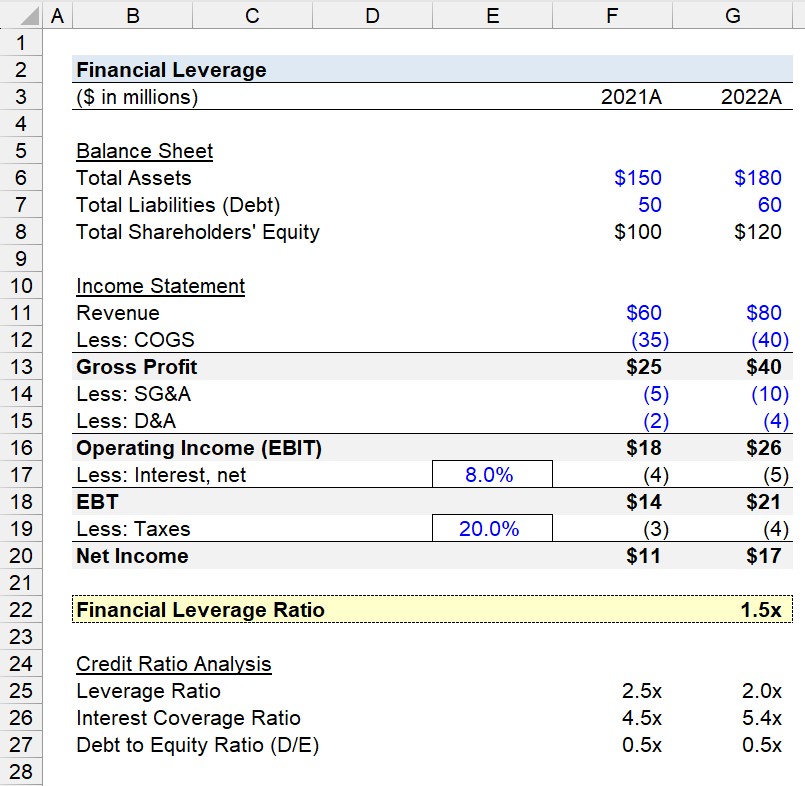
Task: Click the 8.0% interest rate cell
Action: [492, 474]
